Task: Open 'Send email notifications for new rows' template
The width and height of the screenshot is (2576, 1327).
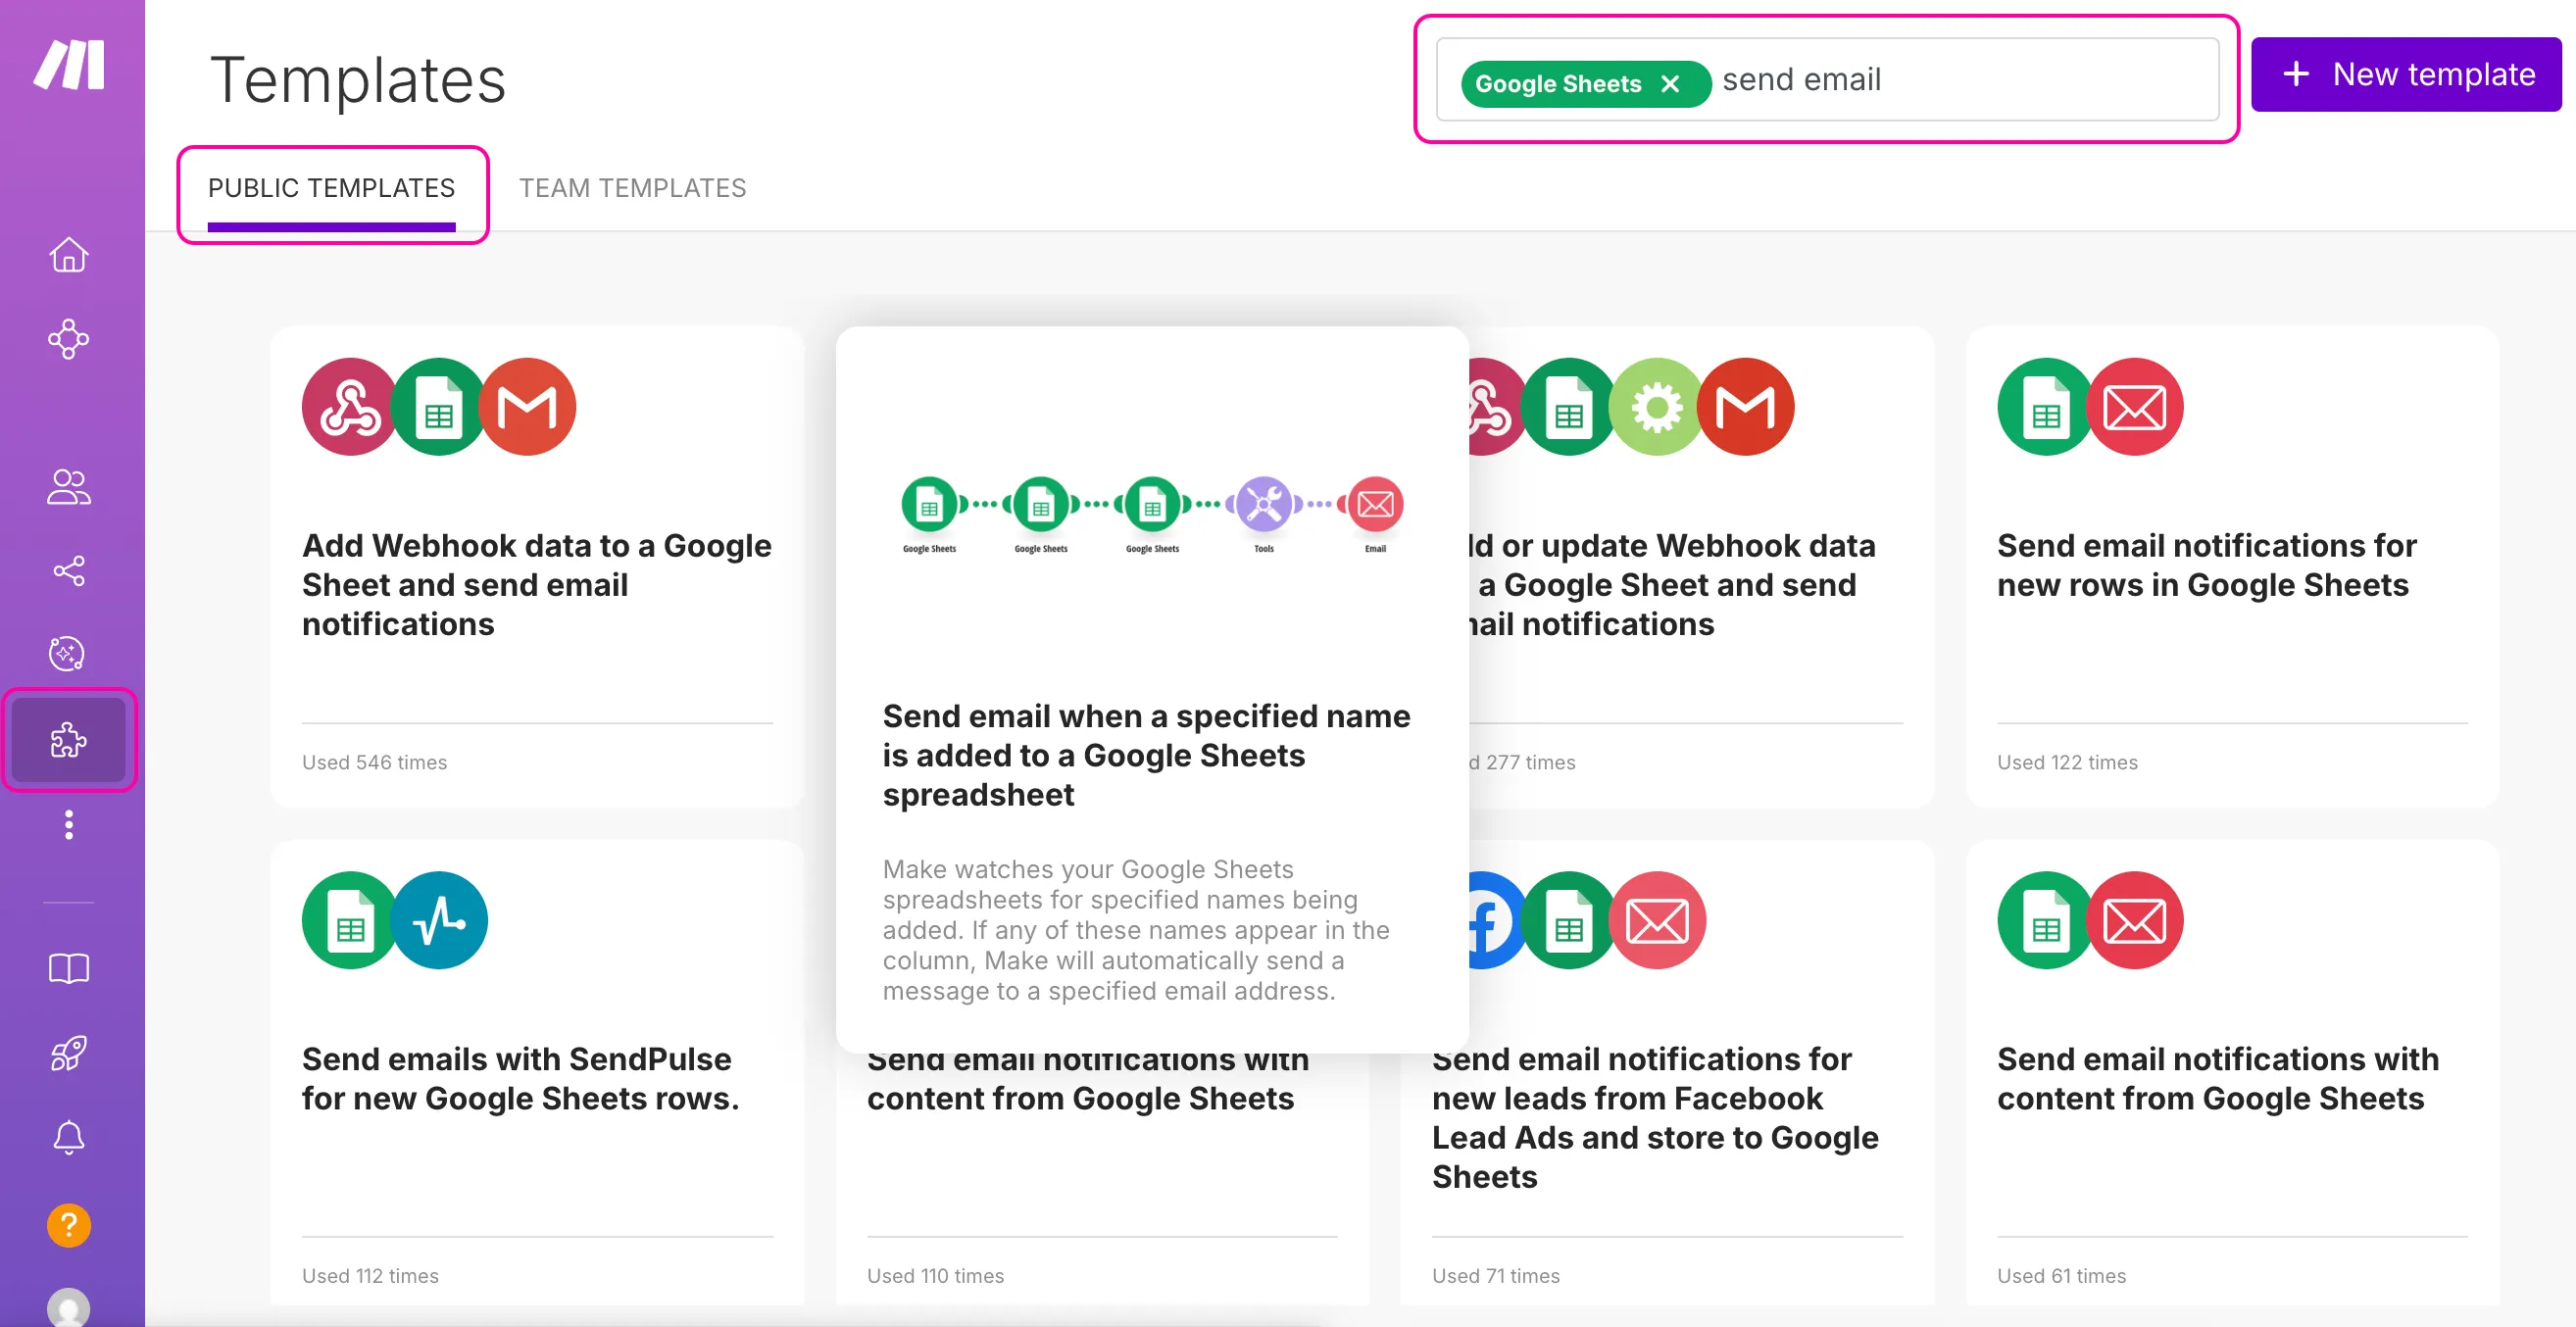Action: (2232, 566)
